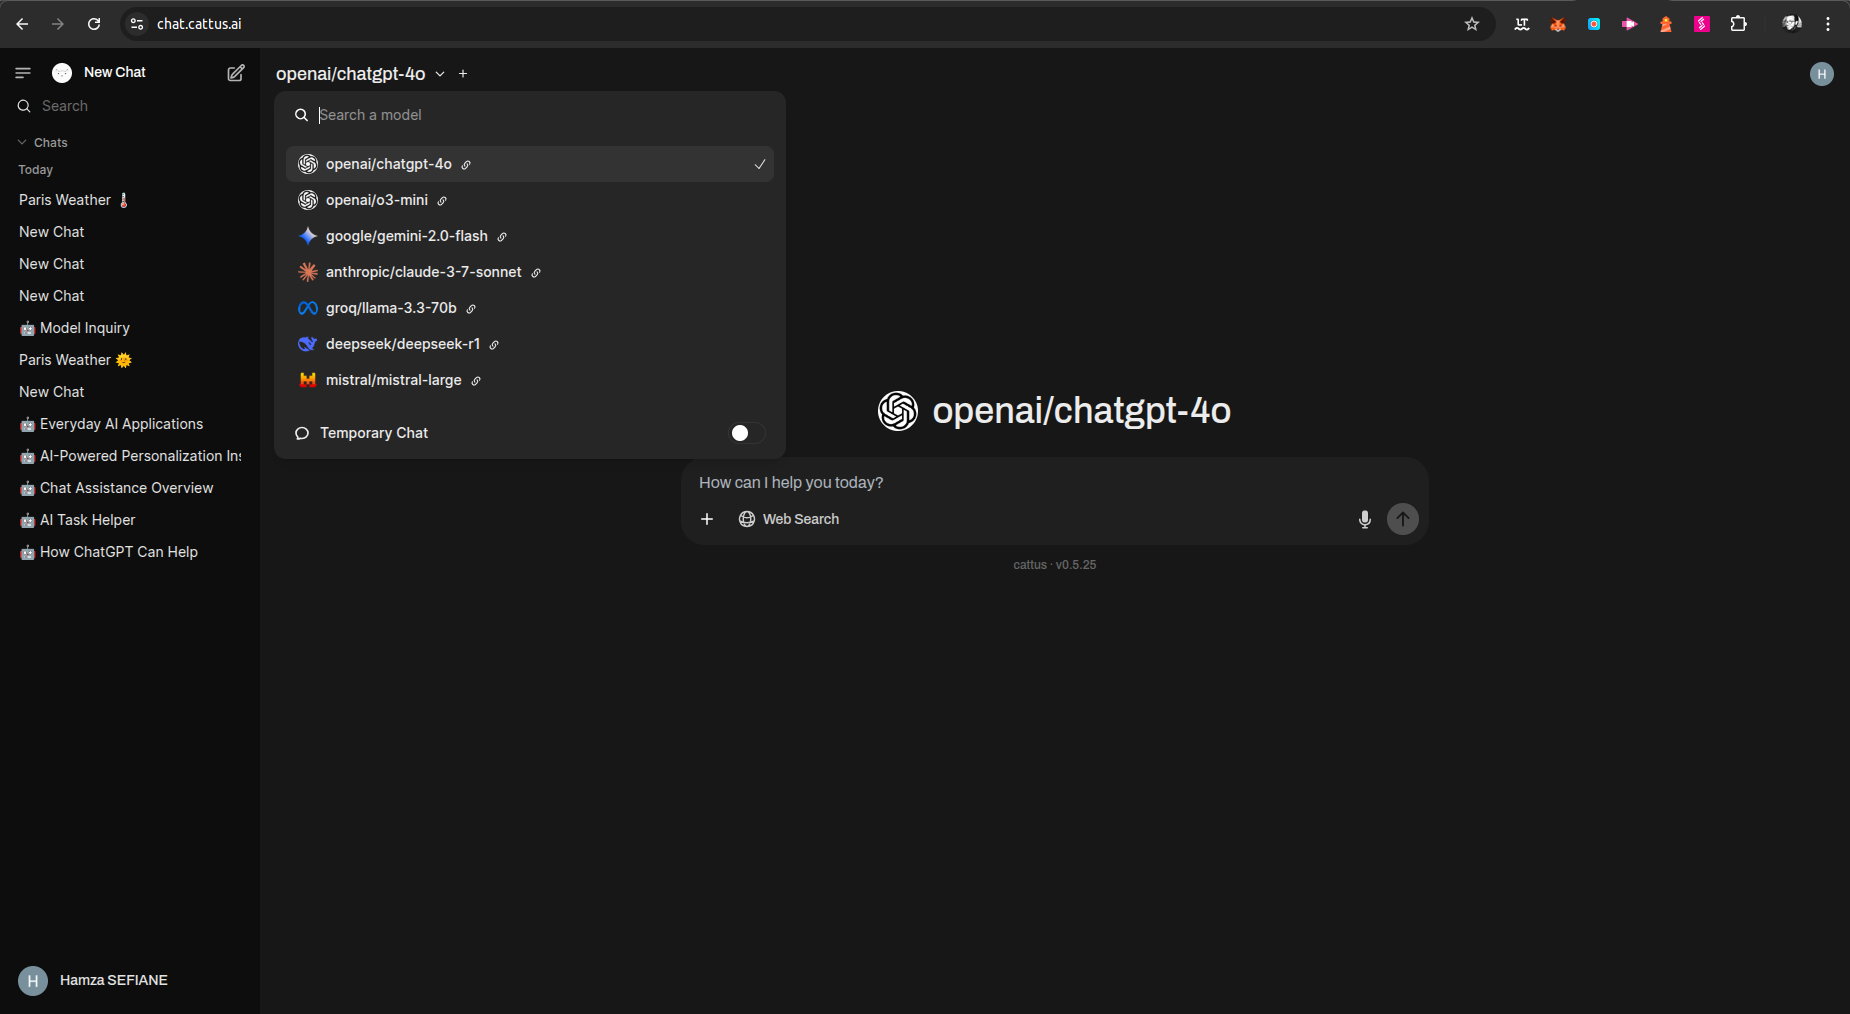This screenshot has height=1014, width=1850.
Task: Click the plus icon to add another model
Action: tap(463, 74)
